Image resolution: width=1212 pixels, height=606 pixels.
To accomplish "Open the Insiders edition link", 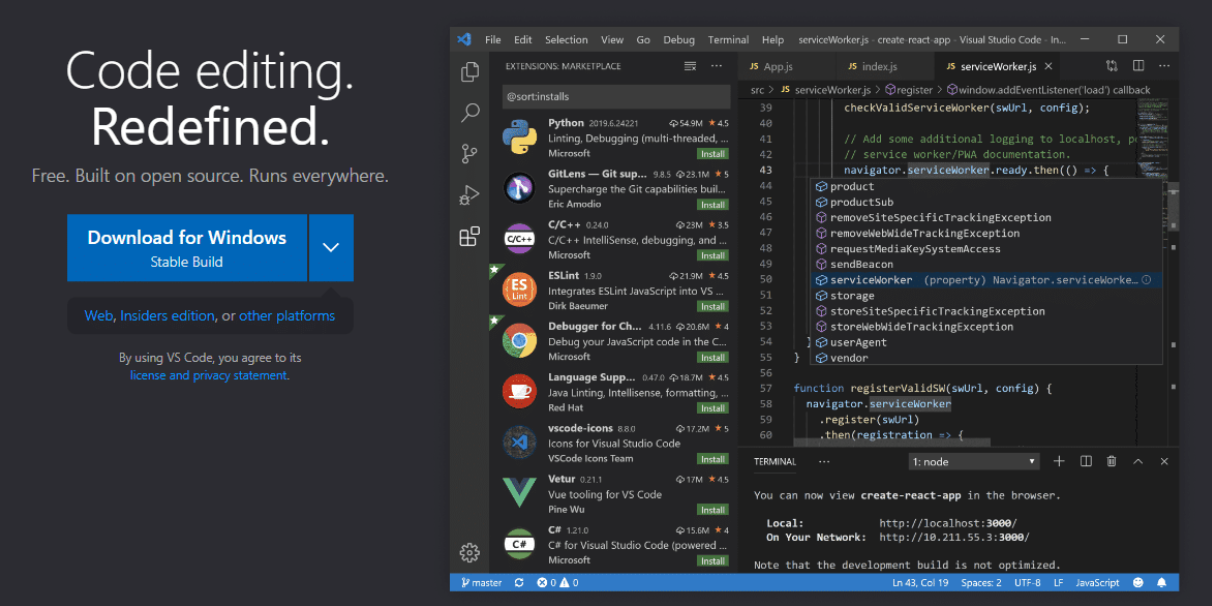I will (x=167, y=316).
